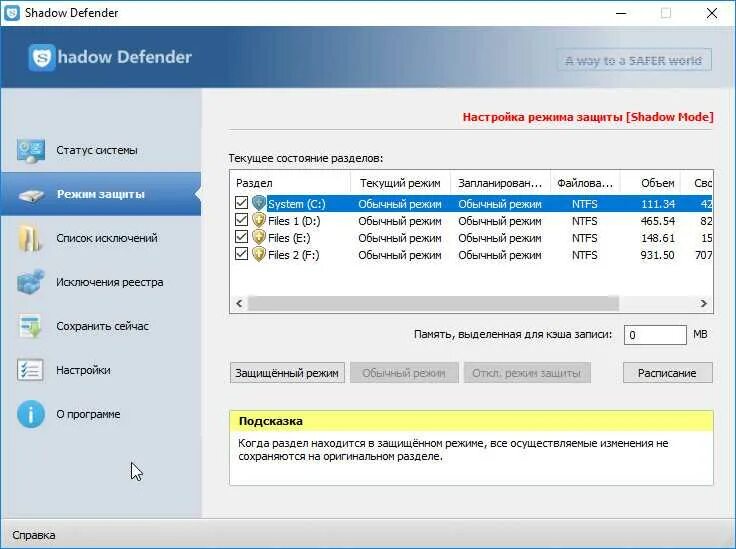Click the 931.50 volume value
This screenshot has height=549, width=736.
coord(658,255)
